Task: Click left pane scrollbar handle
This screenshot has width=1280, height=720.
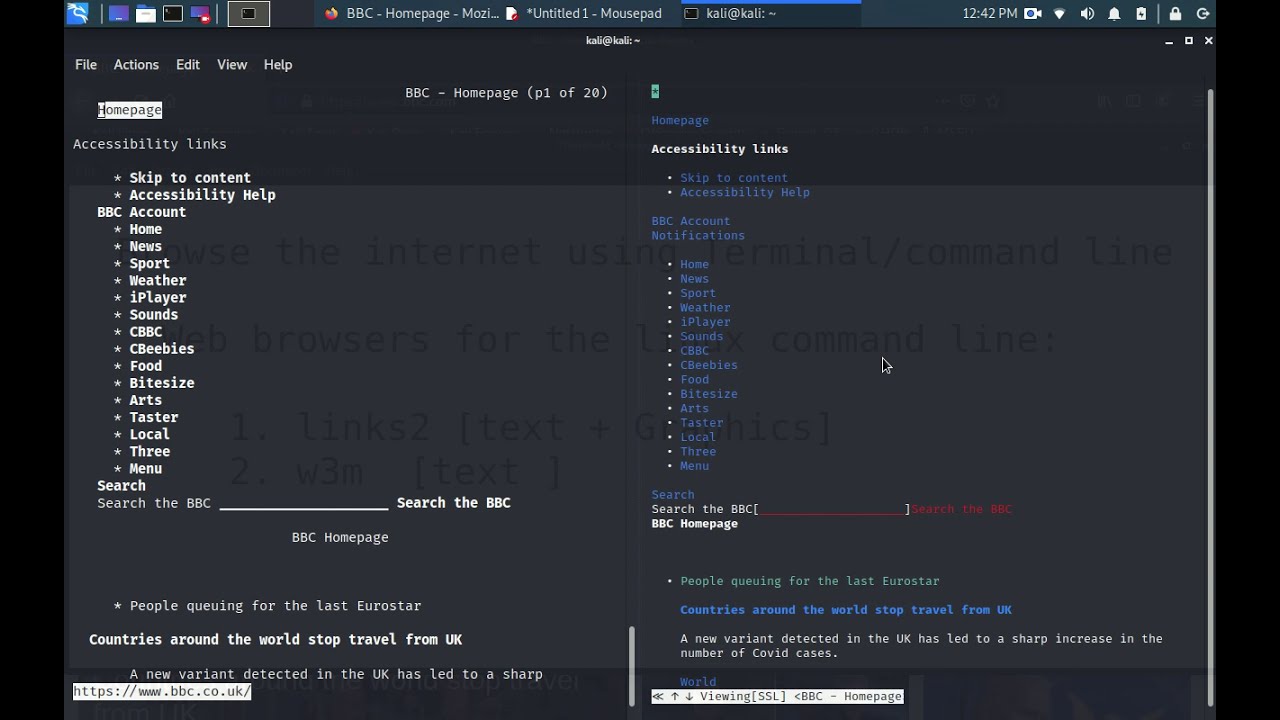Action: 631,666
